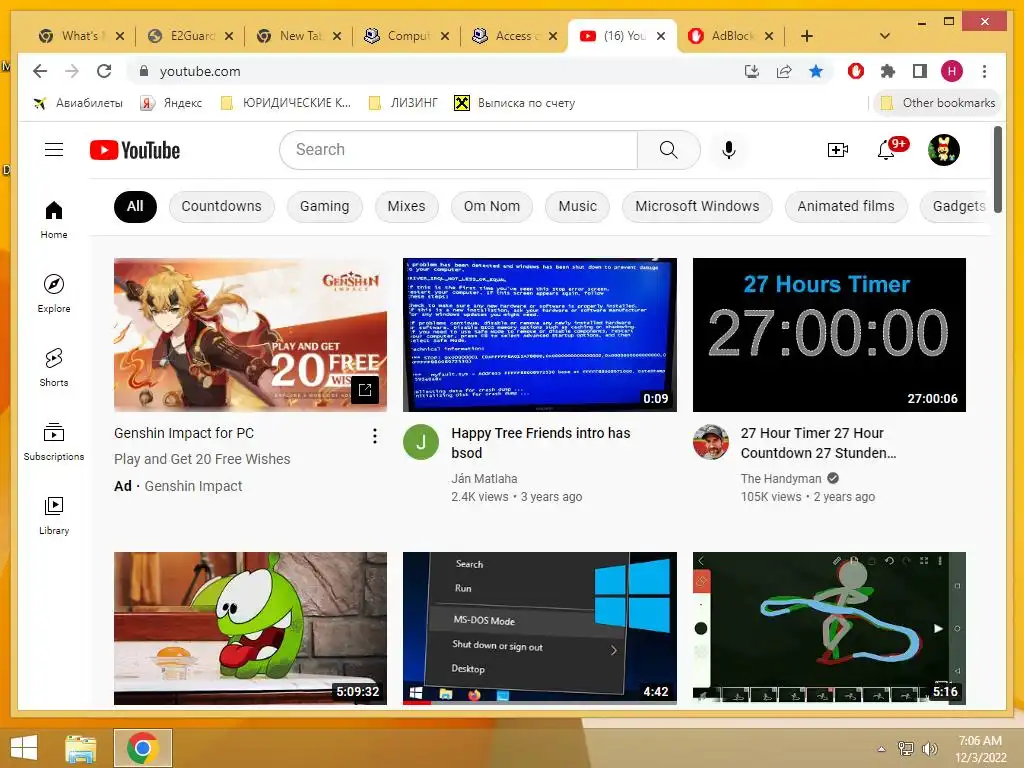This screenshot has width=1024, height=768.
Task: Click the YouTube search input field
Action: point(458,150)
